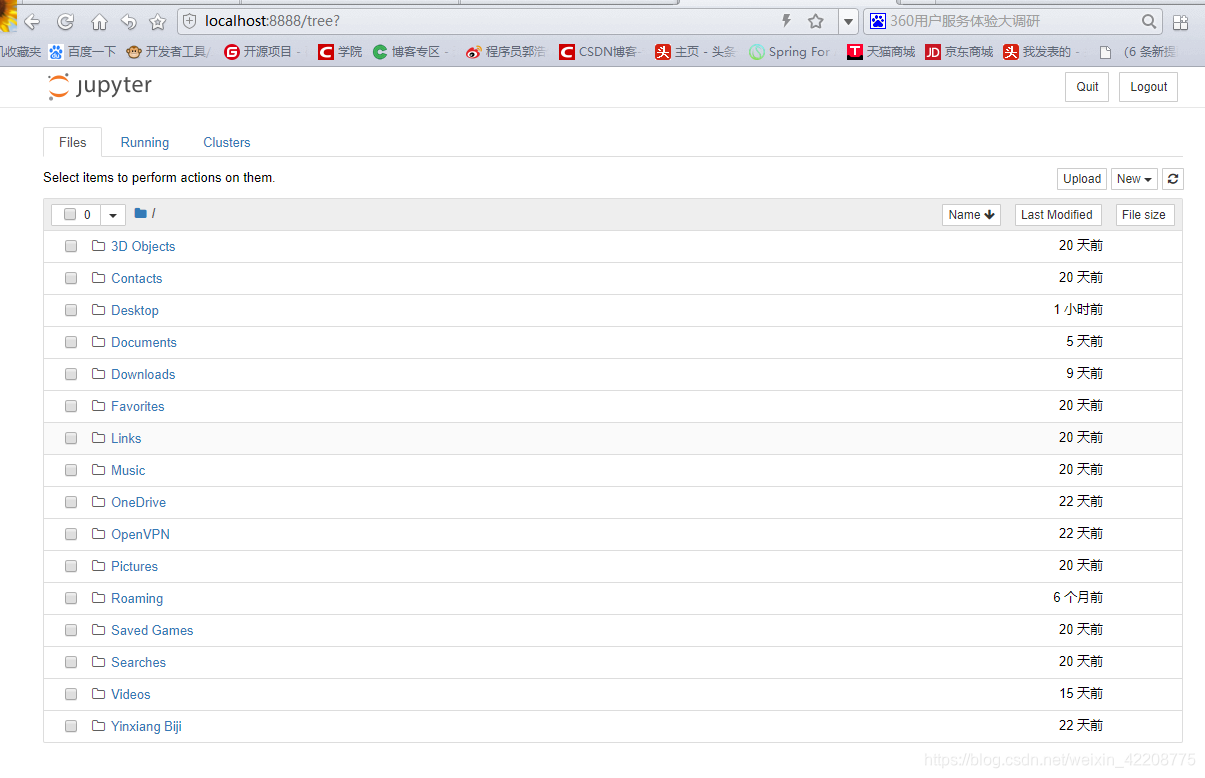
Task: Toggle the select-all checkbox in the list header
Action: tap(70, 214)
